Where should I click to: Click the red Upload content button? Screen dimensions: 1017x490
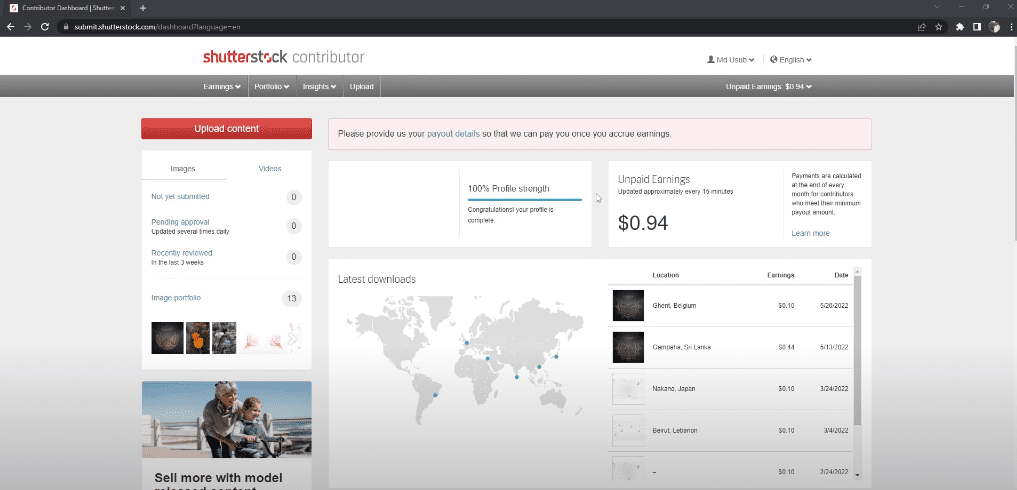click(x=226, y=128)
